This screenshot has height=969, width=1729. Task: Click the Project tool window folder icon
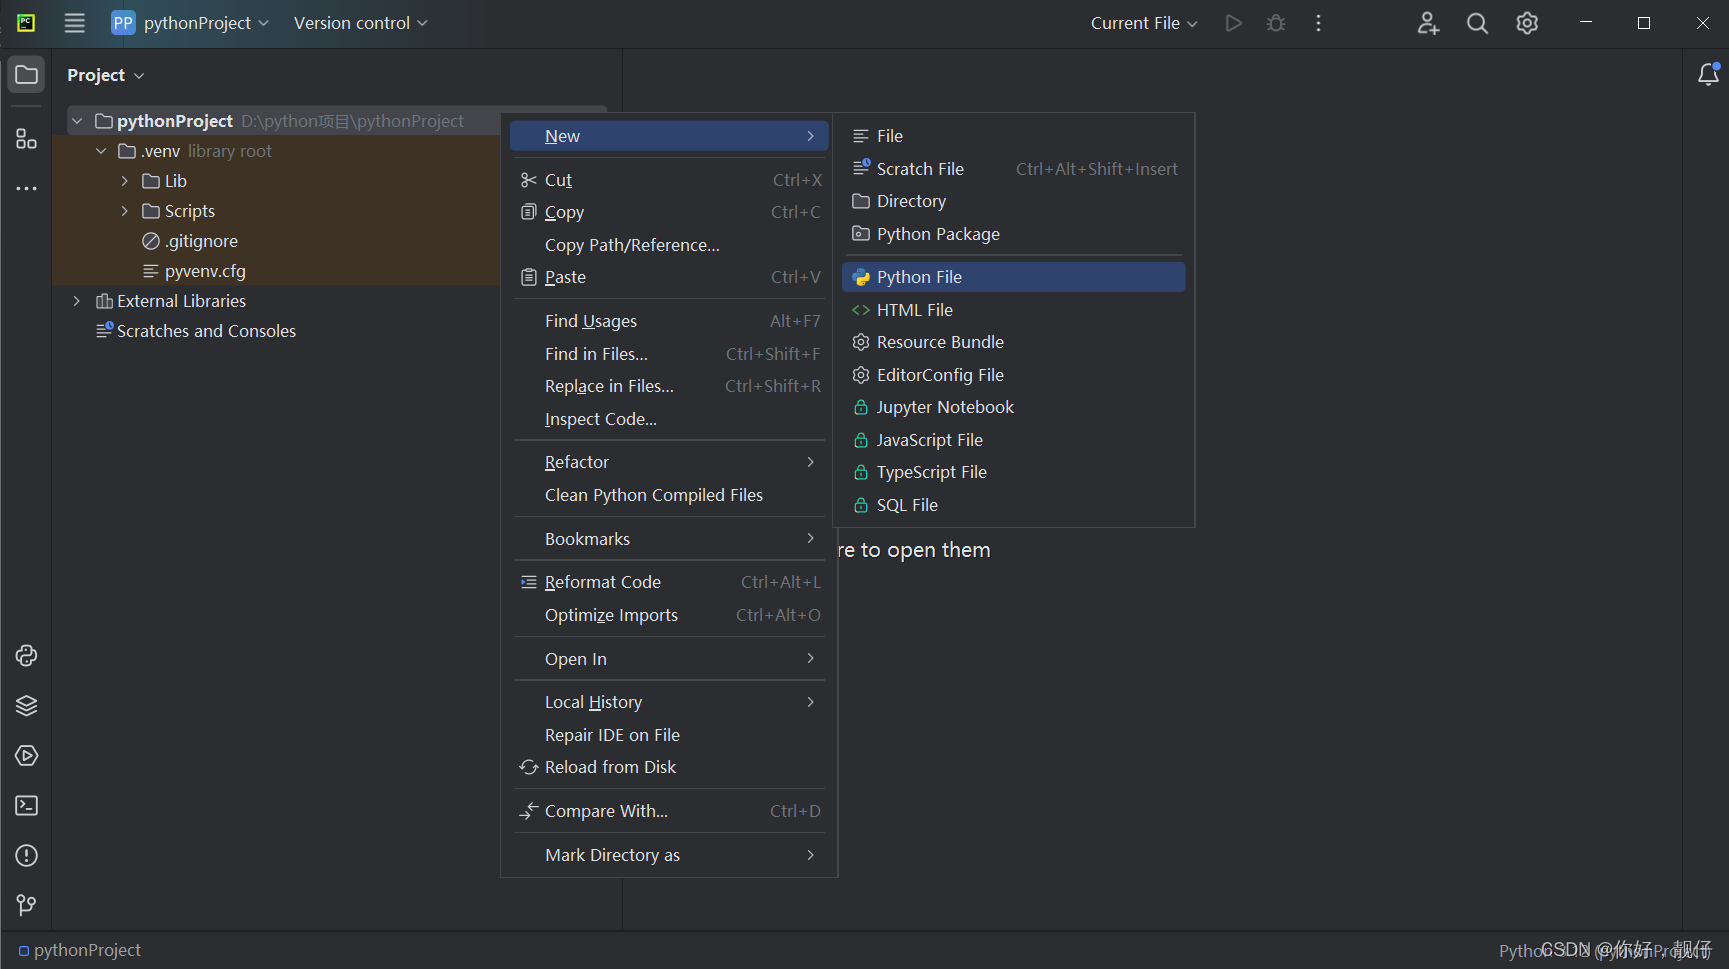pyautogui.click(x=26, y=75)
